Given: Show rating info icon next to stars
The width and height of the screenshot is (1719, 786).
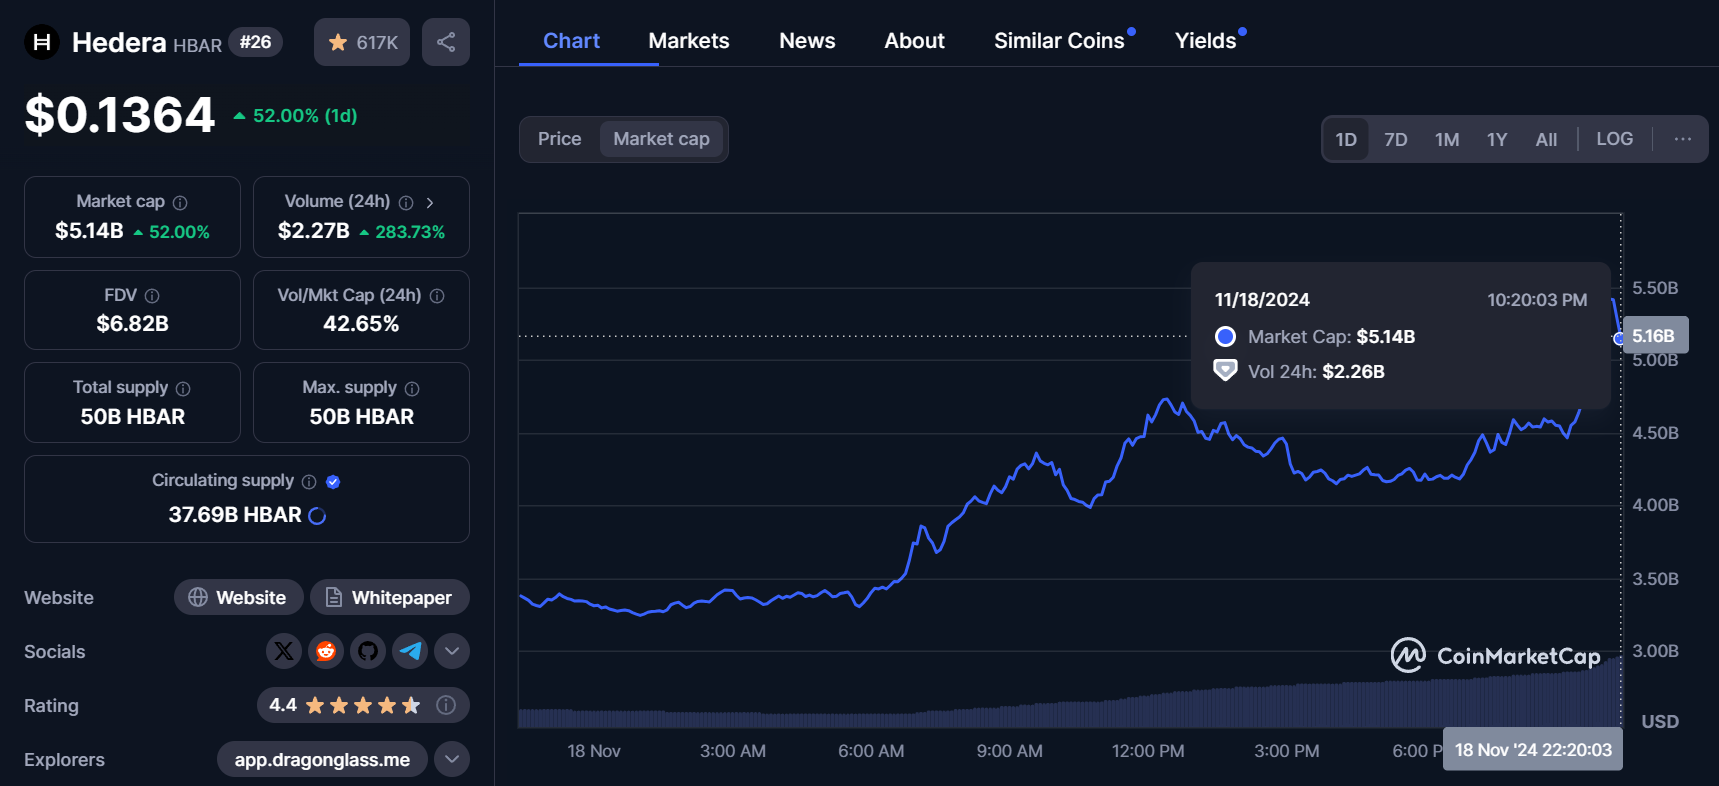Looking at the screenshot, I should 446,705.
